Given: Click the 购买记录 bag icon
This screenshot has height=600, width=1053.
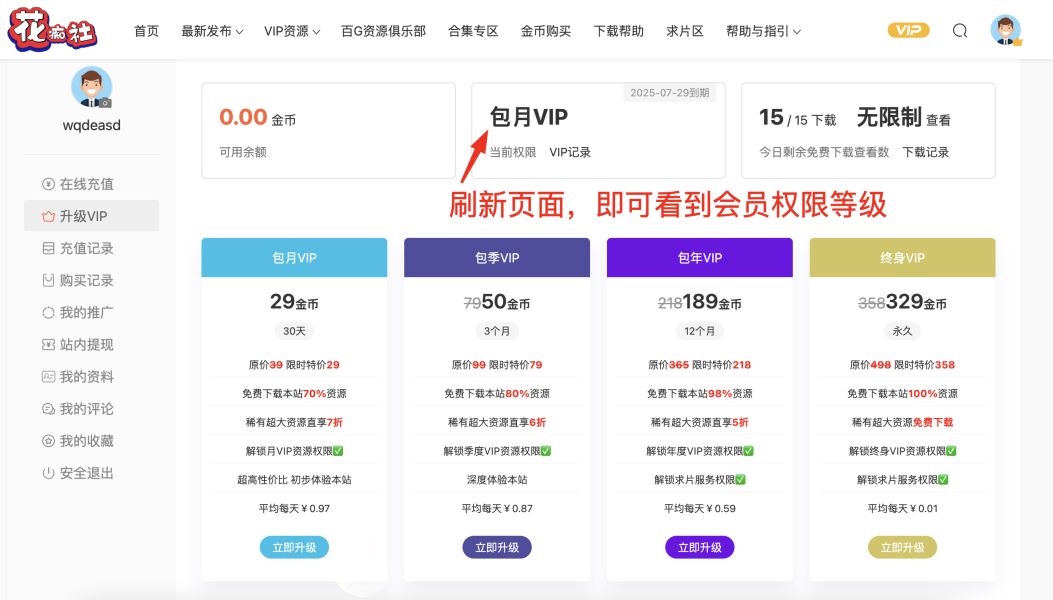Looking at the screenshot, I should (x=48, y=280).
